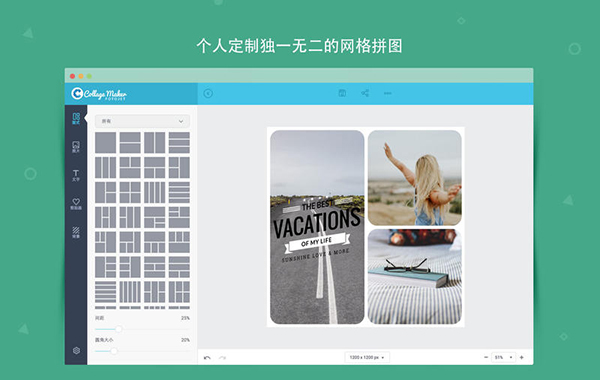Click the 间距 spacing label
Screen dimensions: 600x380
coord(99,318)
